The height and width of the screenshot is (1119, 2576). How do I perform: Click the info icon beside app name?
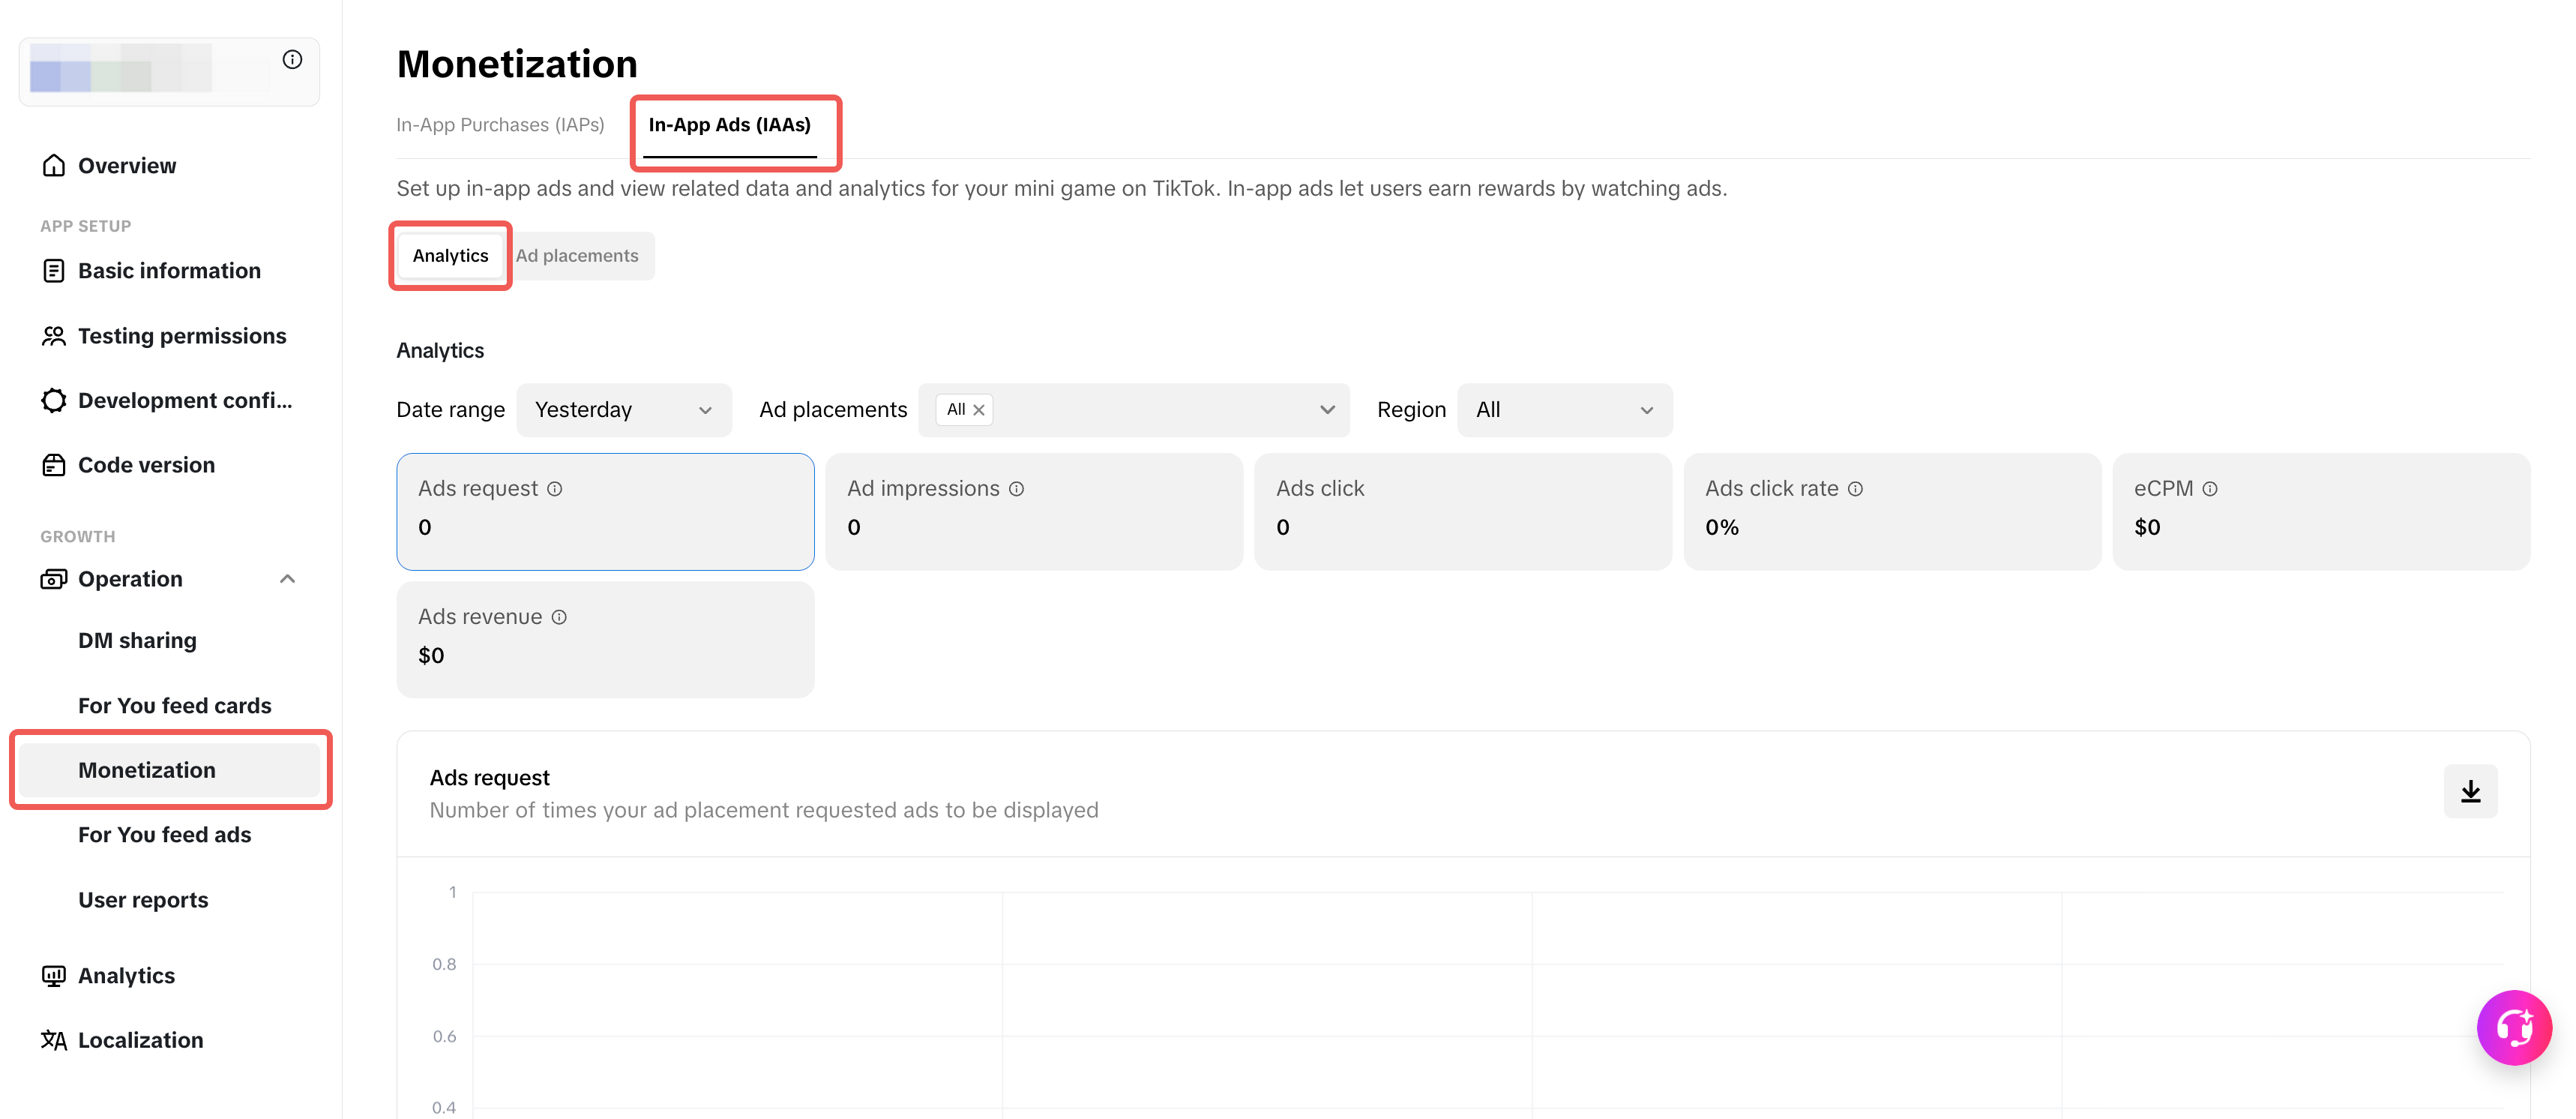pyautogui.click(x=292, y=60)
